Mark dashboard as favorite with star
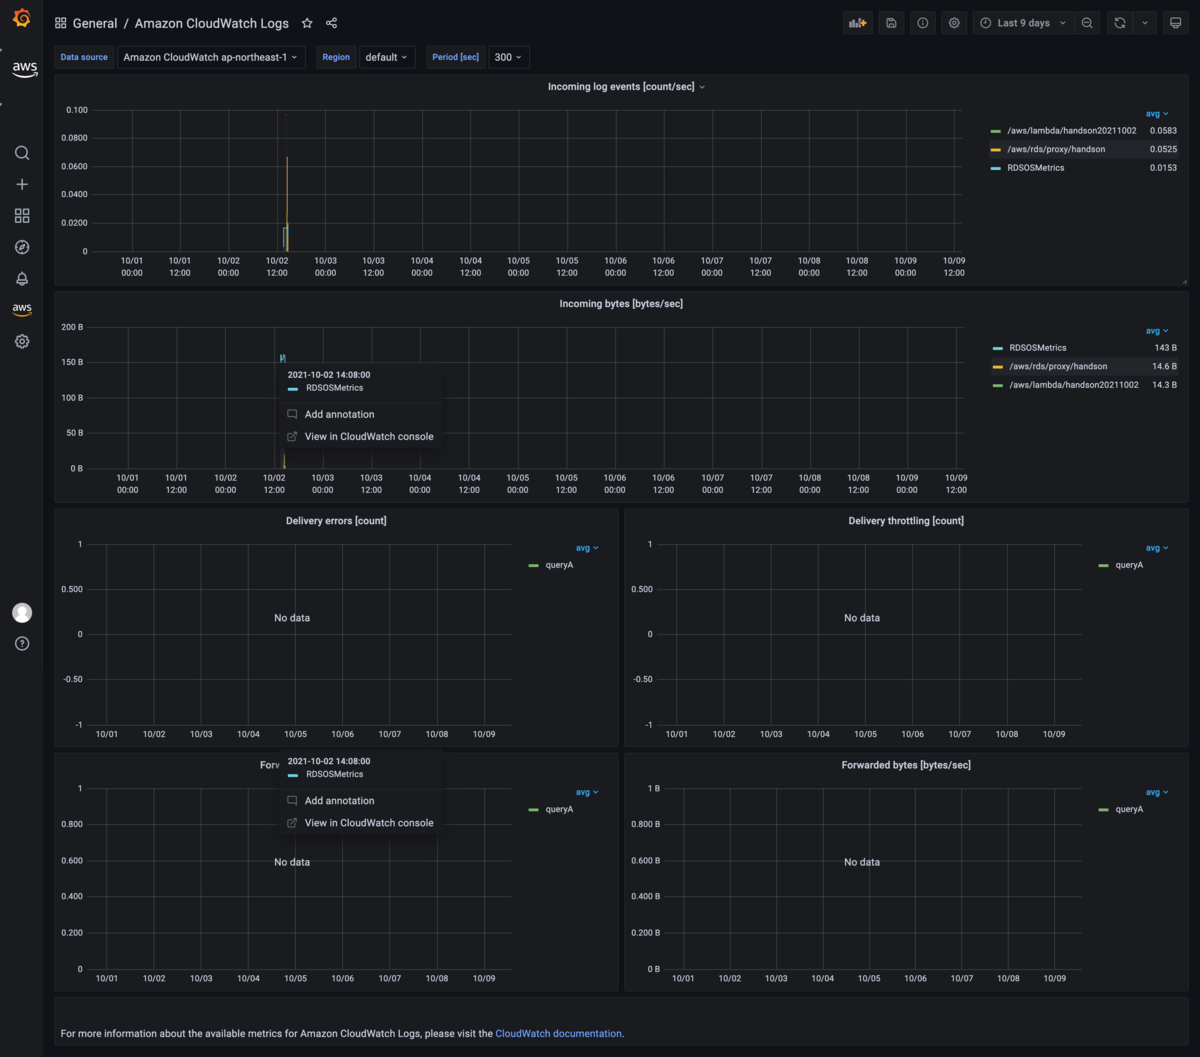This screenshot has width=1200, height=1057. (307, 23)
